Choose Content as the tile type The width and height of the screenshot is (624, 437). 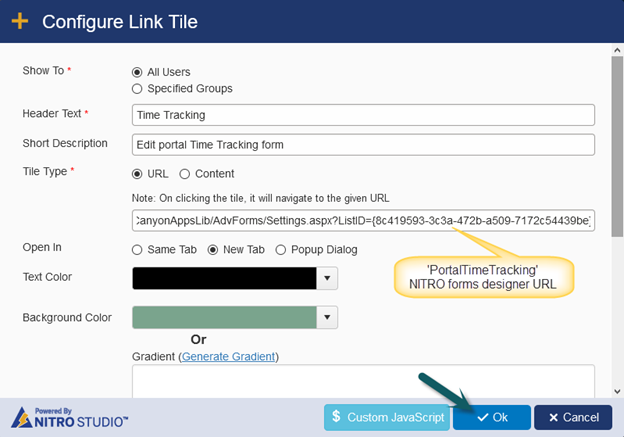184,174
